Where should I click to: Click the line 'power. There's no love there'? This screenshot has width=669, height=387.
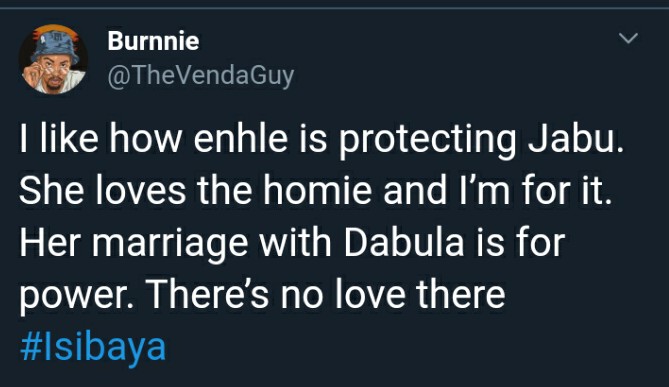(262, 295)
